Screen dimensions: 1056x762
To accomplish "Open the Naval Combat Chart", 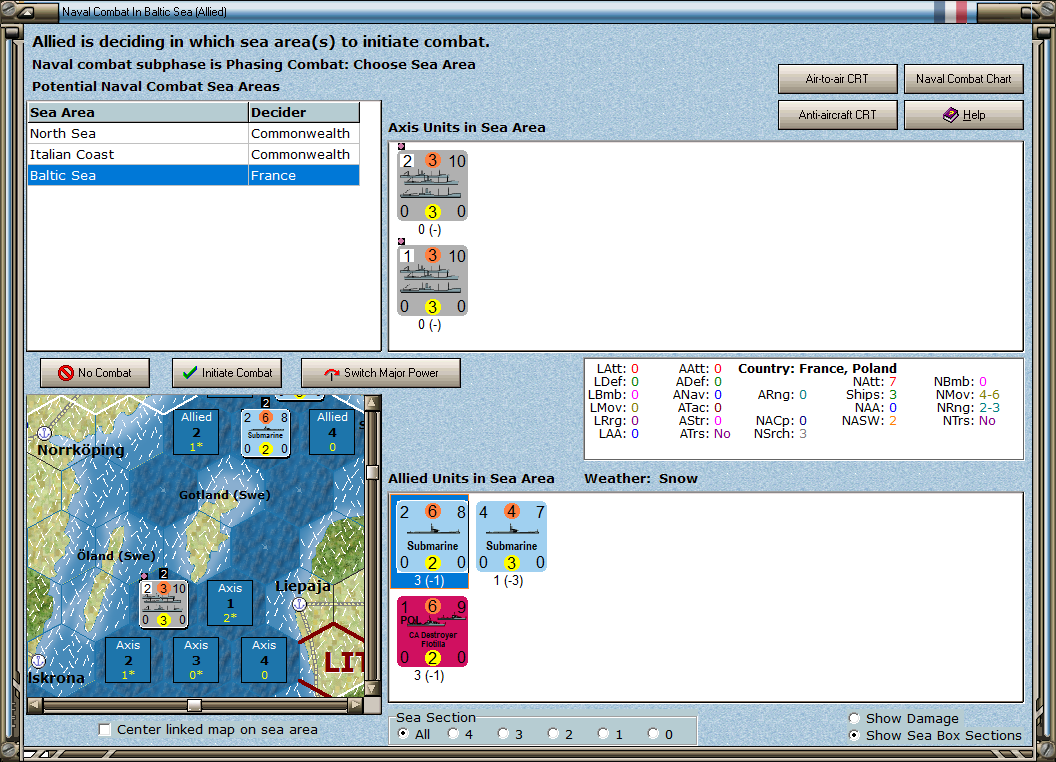I will pyautogui.click(x=963, y=79).
